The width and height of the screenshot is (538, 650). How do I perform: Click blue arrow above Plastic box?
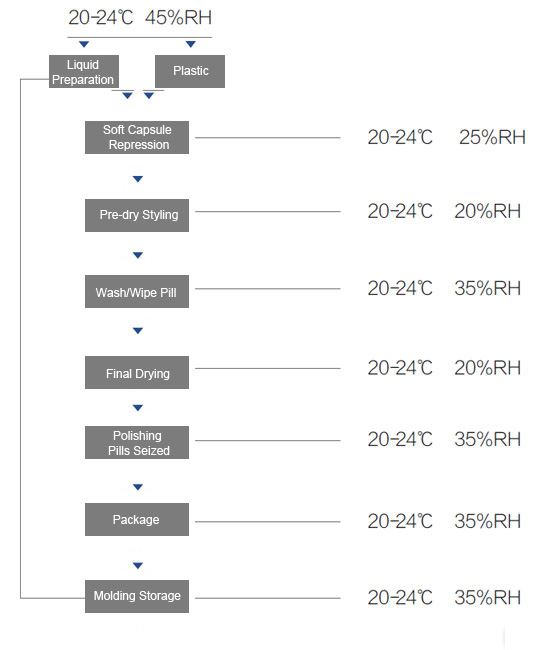tap(191, 44)
